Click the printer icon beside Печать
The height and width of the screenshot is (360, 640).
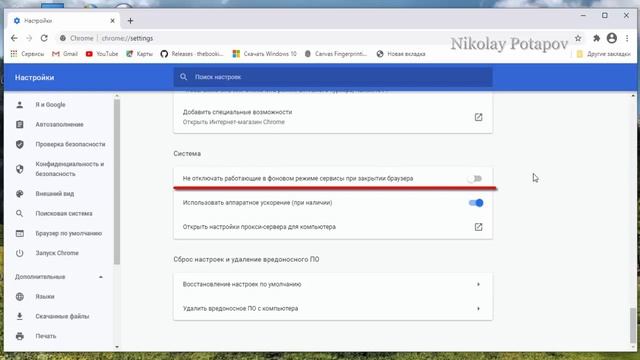point(20,336)
